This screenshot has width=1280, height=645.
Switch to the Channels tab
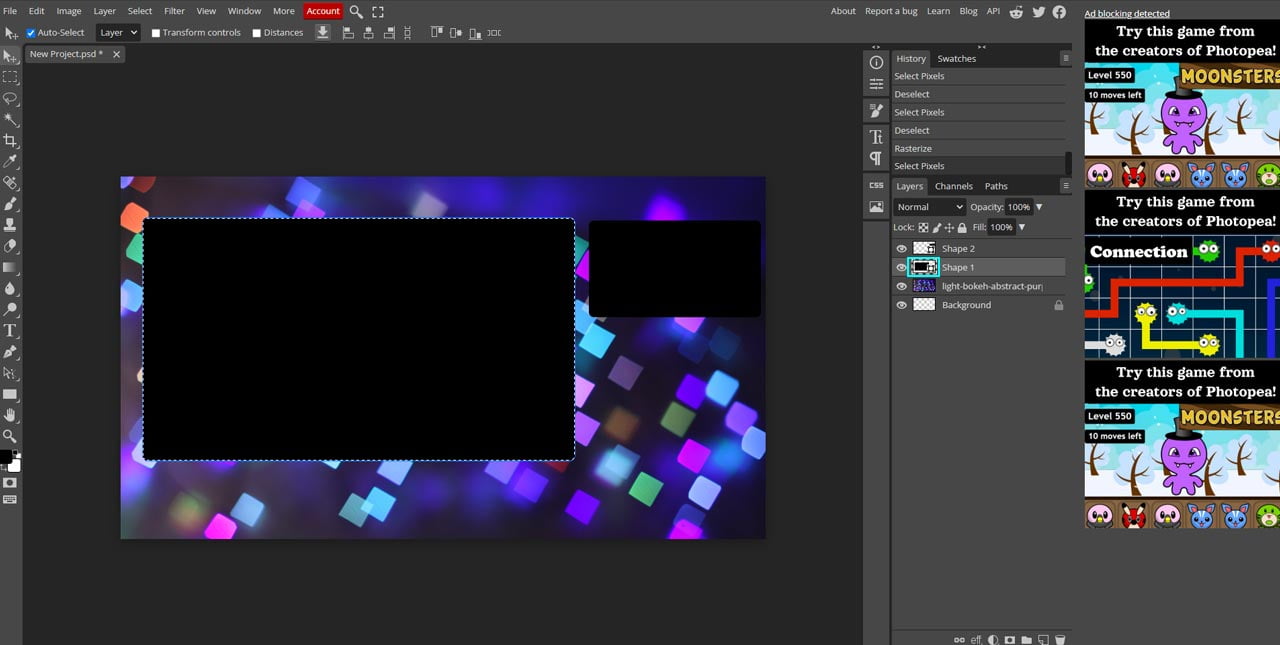point(953,186)
